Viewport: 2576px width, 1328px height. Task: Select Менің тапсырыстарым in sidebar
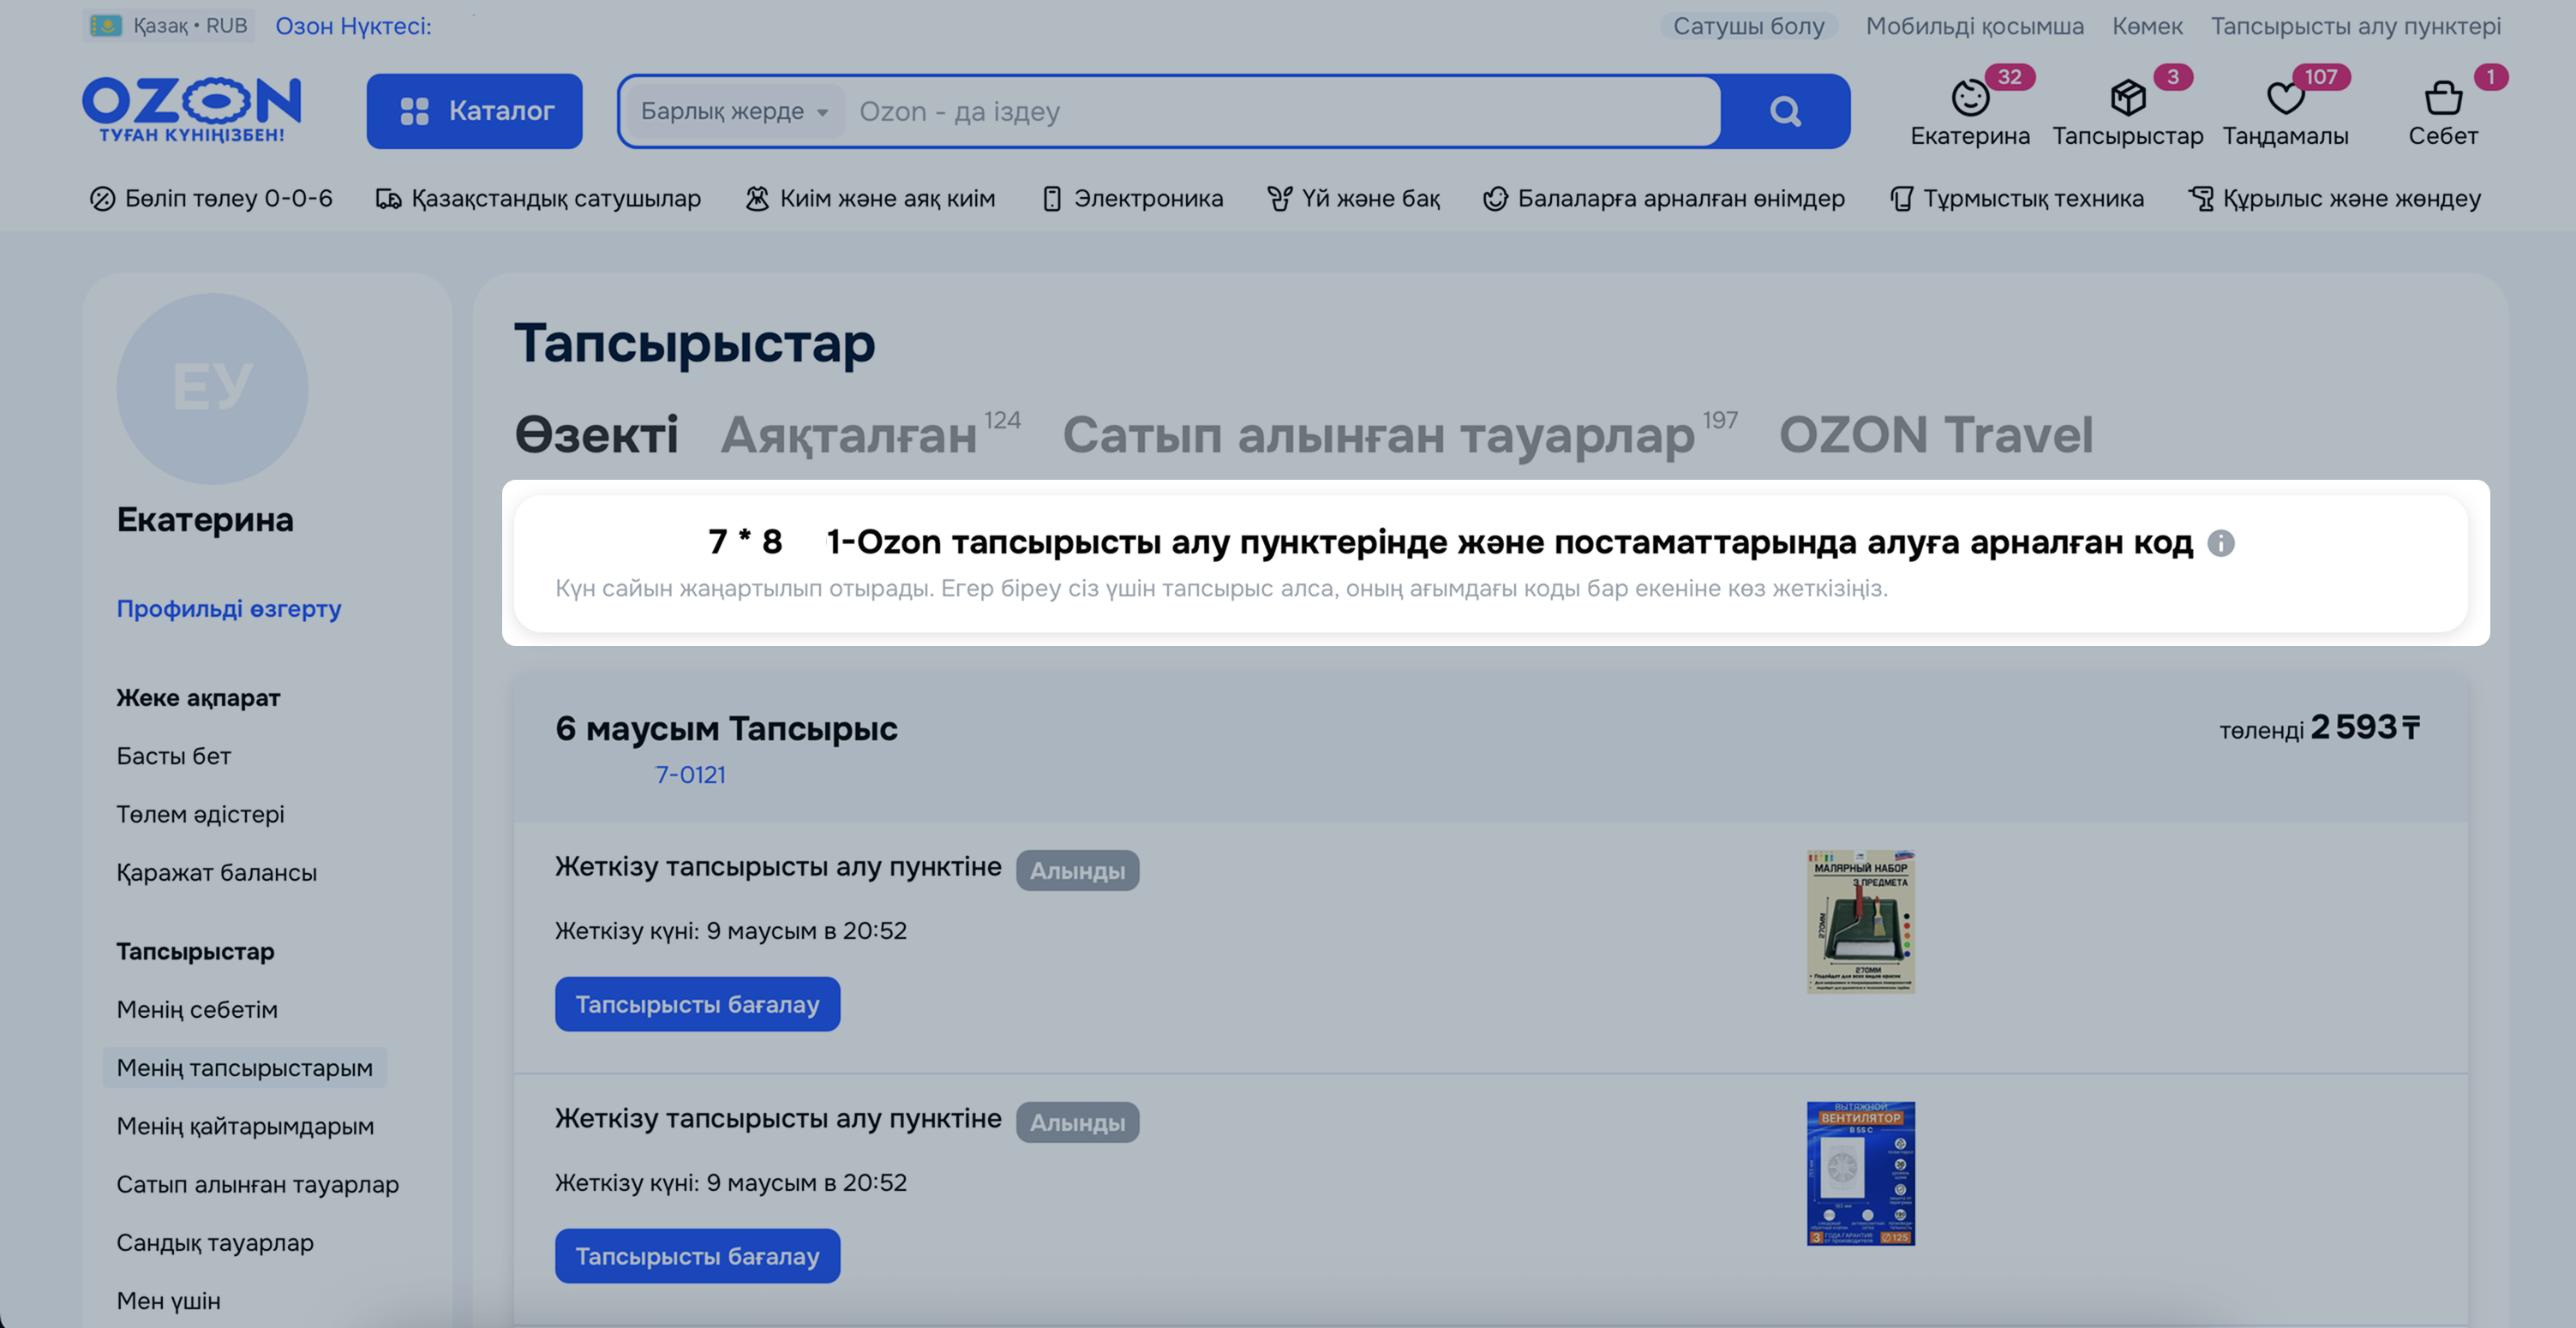coord(244,1068)
